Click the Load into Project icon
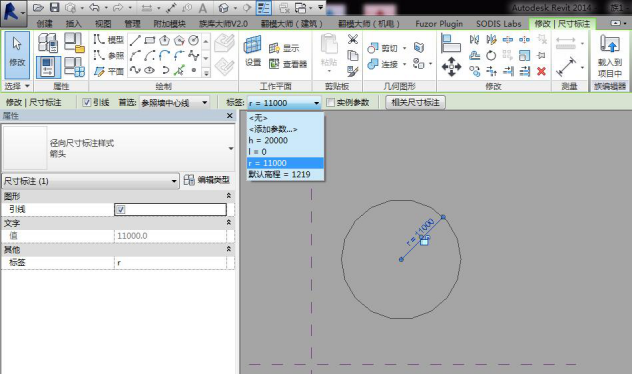 click(x=609, y=56)
